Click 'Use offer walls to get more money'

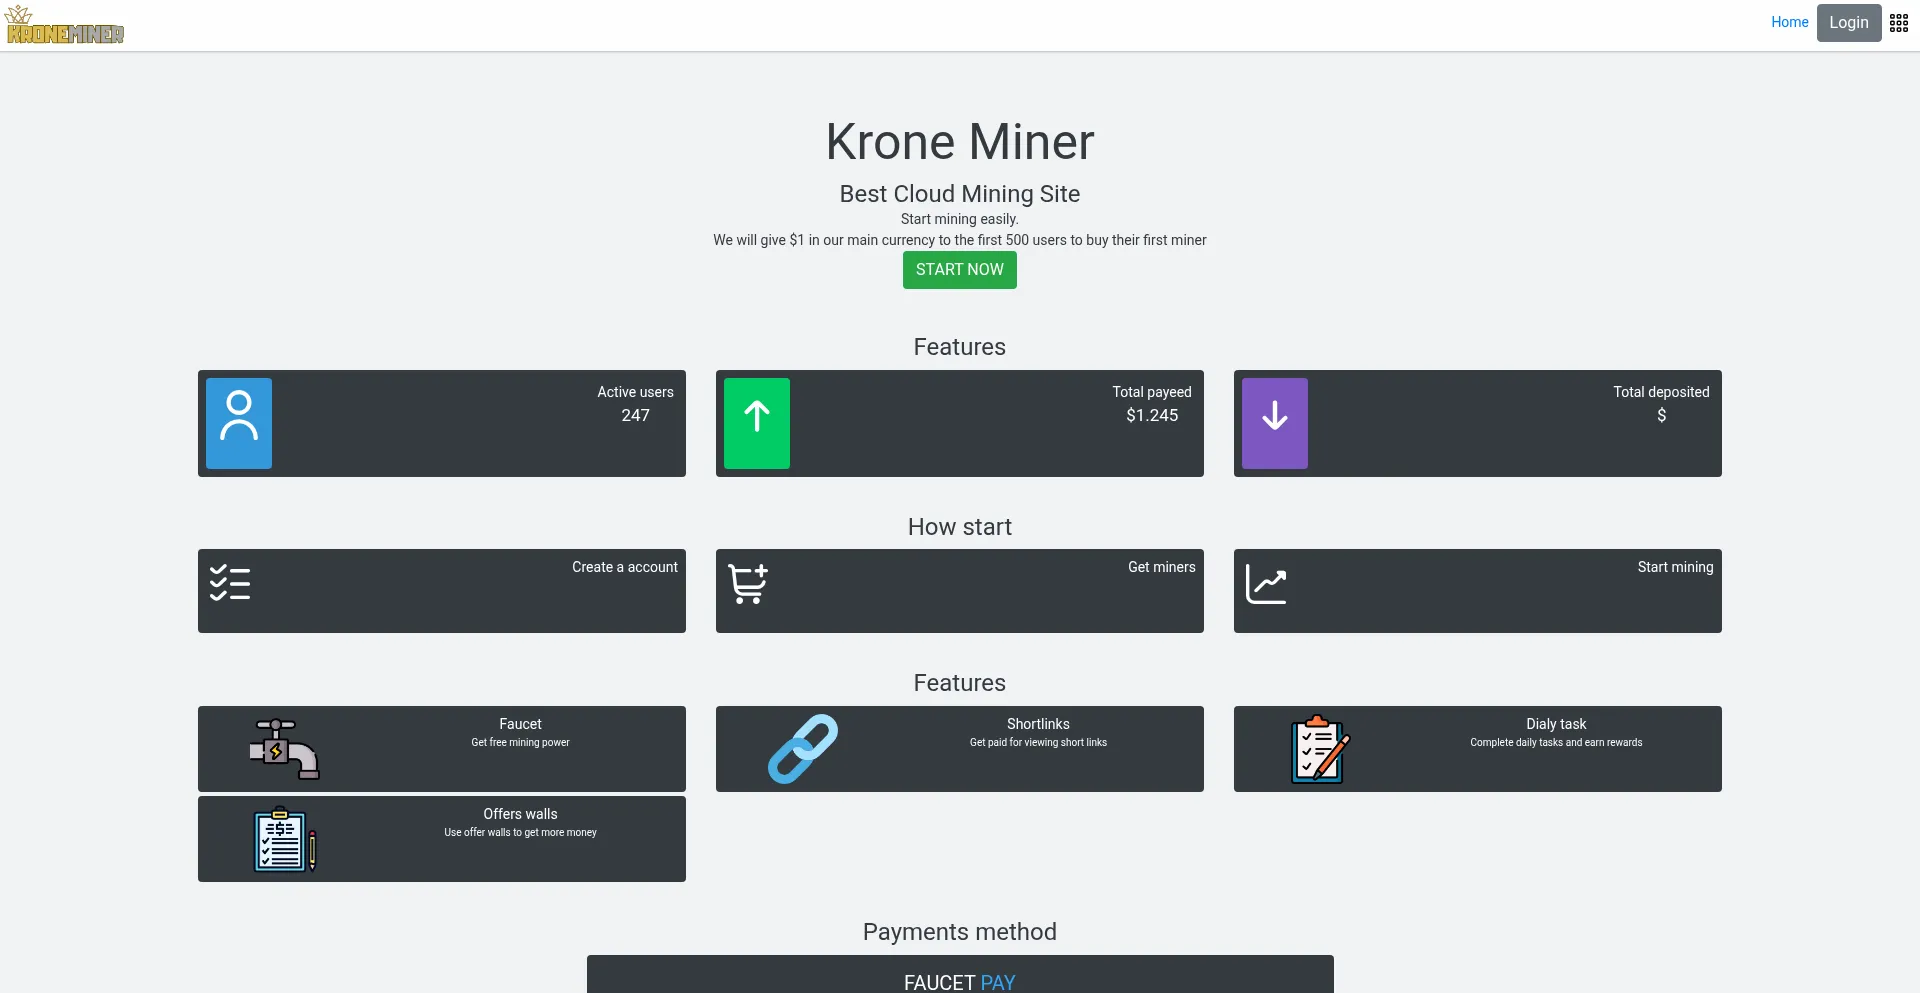pyautogui.click(x=520, y=833)
